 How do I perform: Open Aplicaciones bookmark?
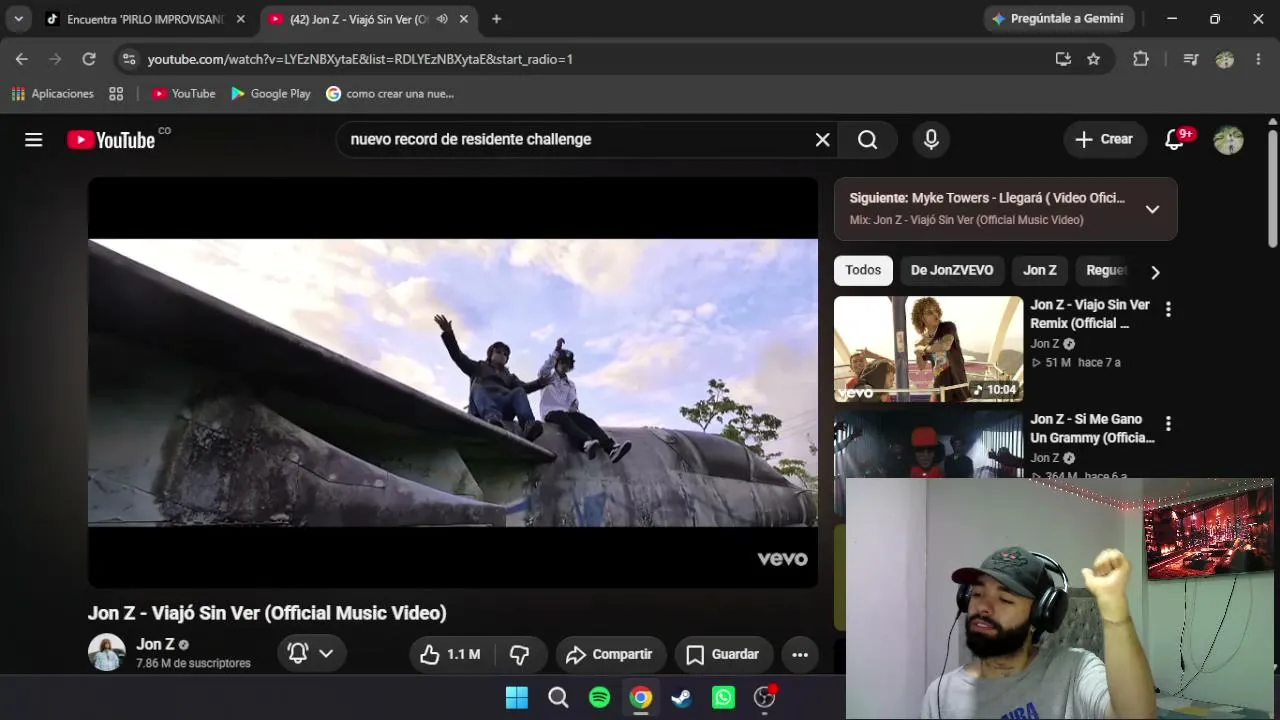coord(53,94)
